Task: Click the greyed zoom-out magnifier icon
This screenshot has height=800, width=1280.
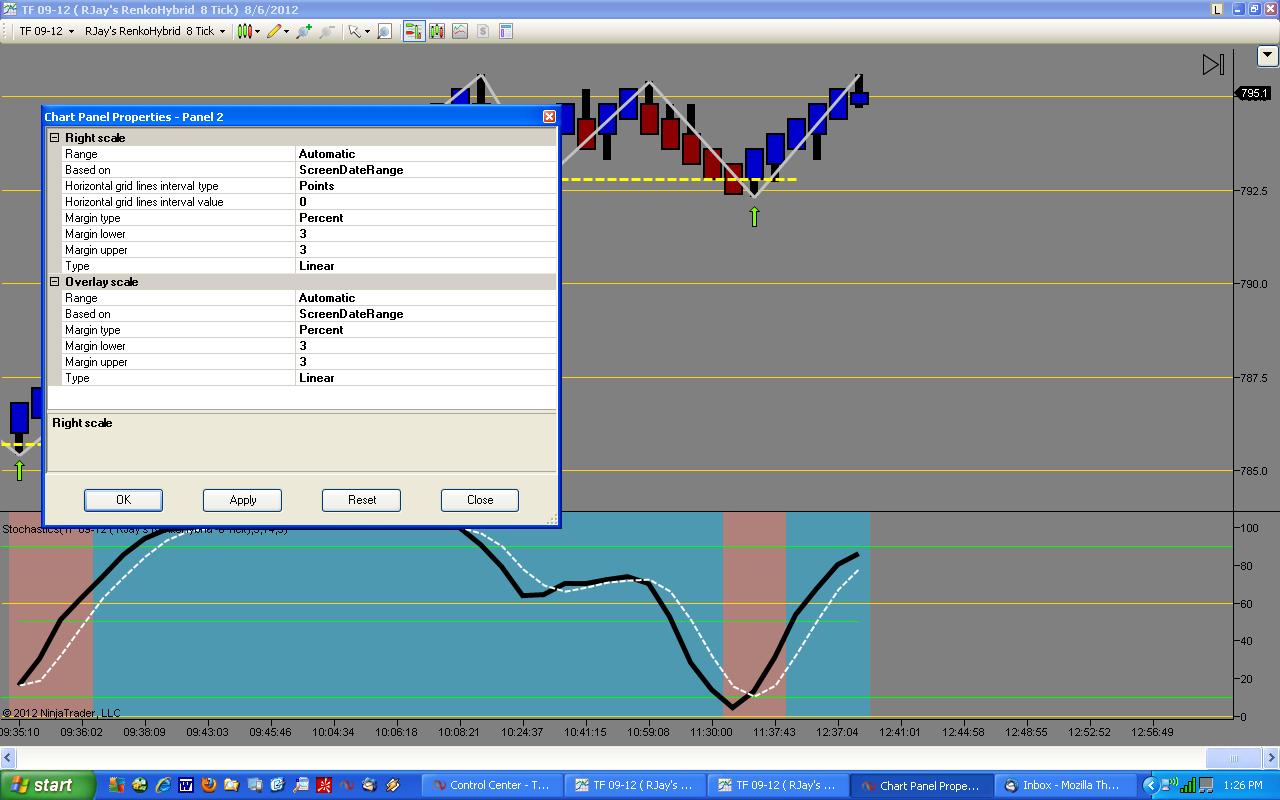Action: pos(327,31)
